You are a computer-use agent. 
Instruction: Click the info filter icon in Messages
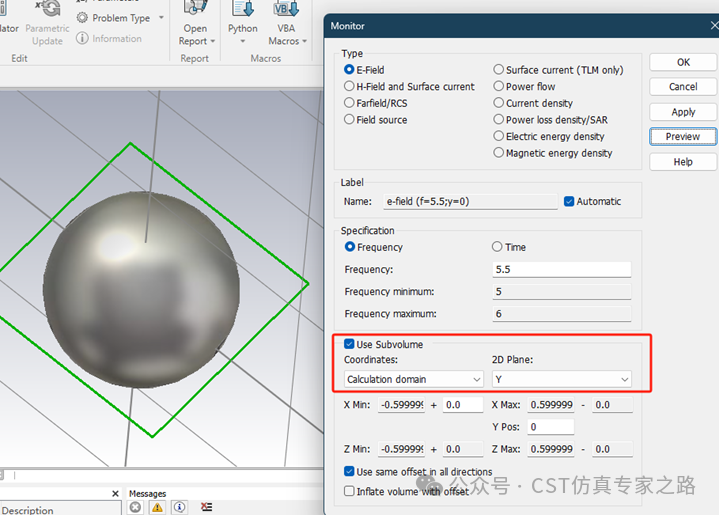[179, 507]
